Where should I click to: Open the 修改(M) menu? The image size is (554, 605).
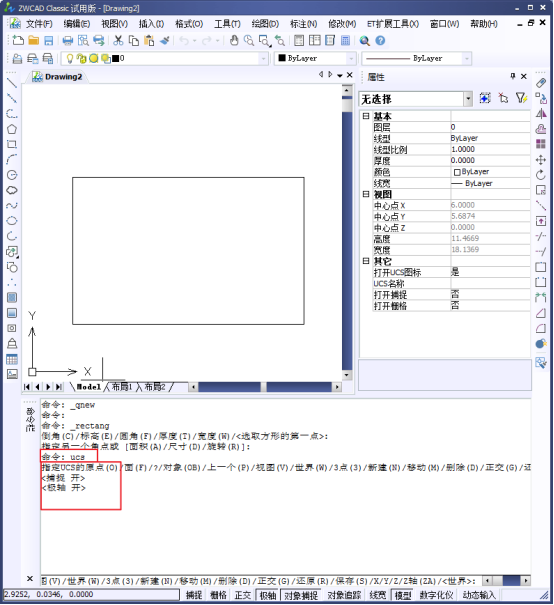pos(342,24)
